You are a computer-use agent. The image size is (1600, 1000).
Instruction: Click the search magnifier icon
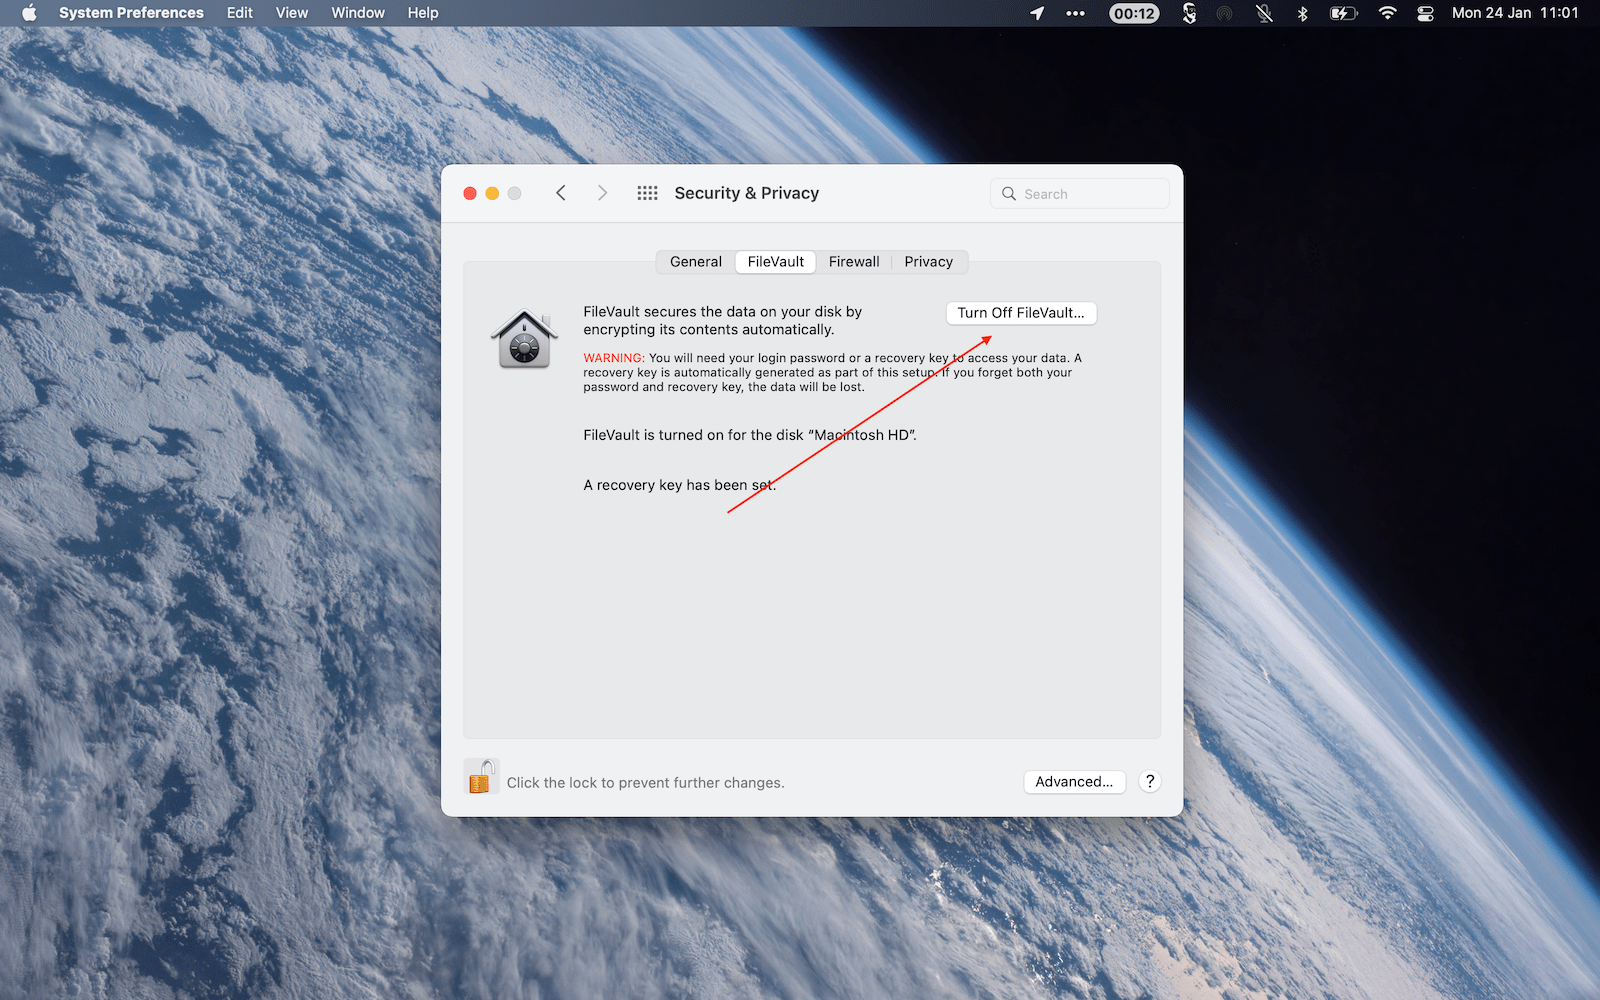coord(1009,194)
